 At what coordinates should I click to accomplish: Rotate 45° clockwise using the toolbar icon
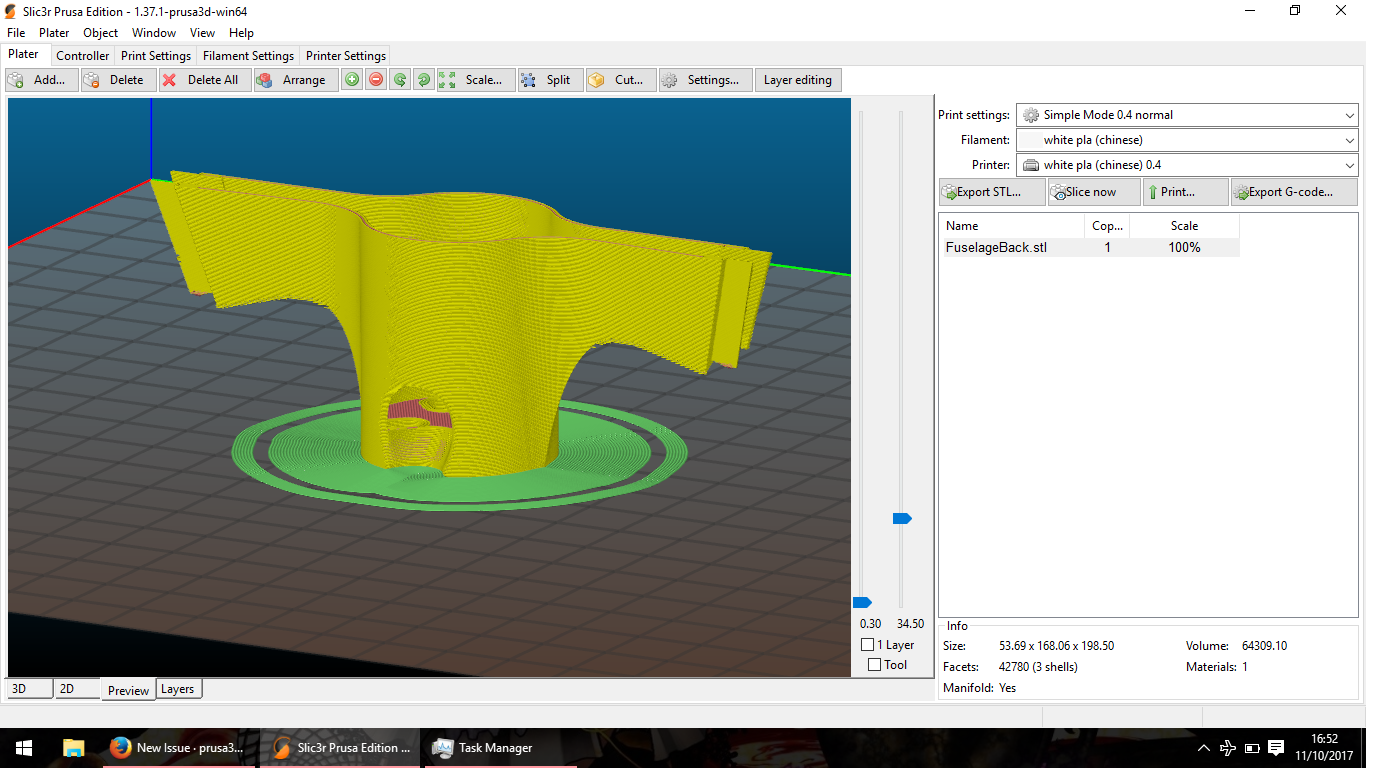point(424,80)
